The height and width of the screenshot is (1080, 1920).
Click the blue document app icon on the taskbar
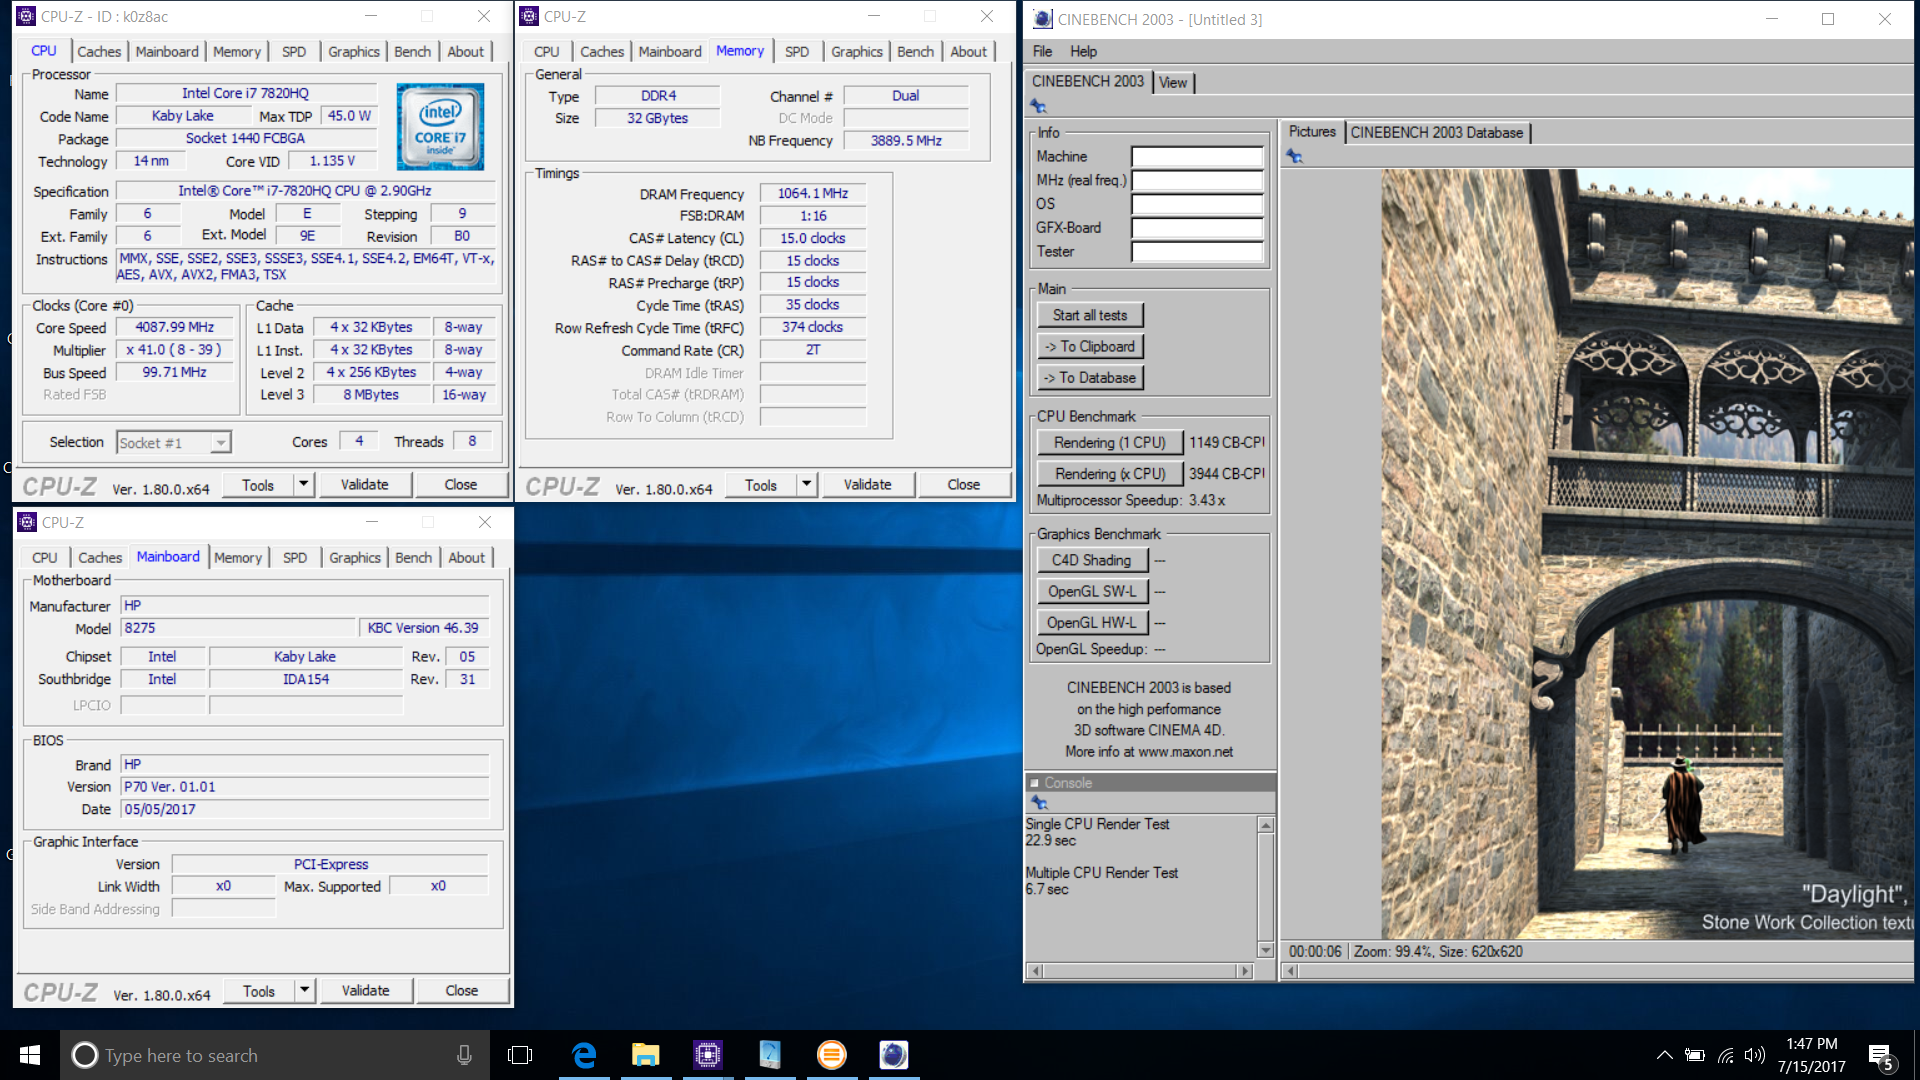click(770, 1055)
